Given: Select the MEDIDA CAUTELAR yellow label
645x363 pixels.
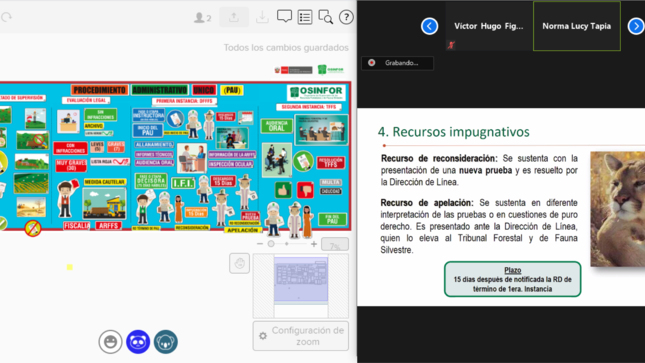Looking at the screenshot, I should point(104,182).
